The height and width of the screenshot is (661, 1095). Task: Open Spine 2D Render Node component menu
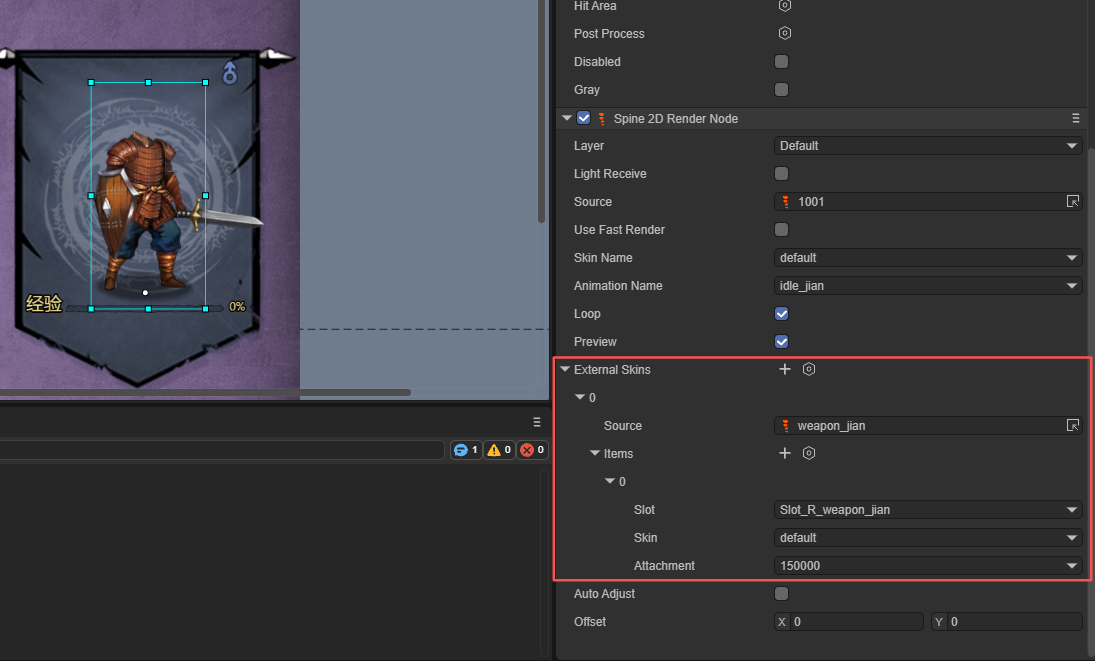tap(1076, 118)
